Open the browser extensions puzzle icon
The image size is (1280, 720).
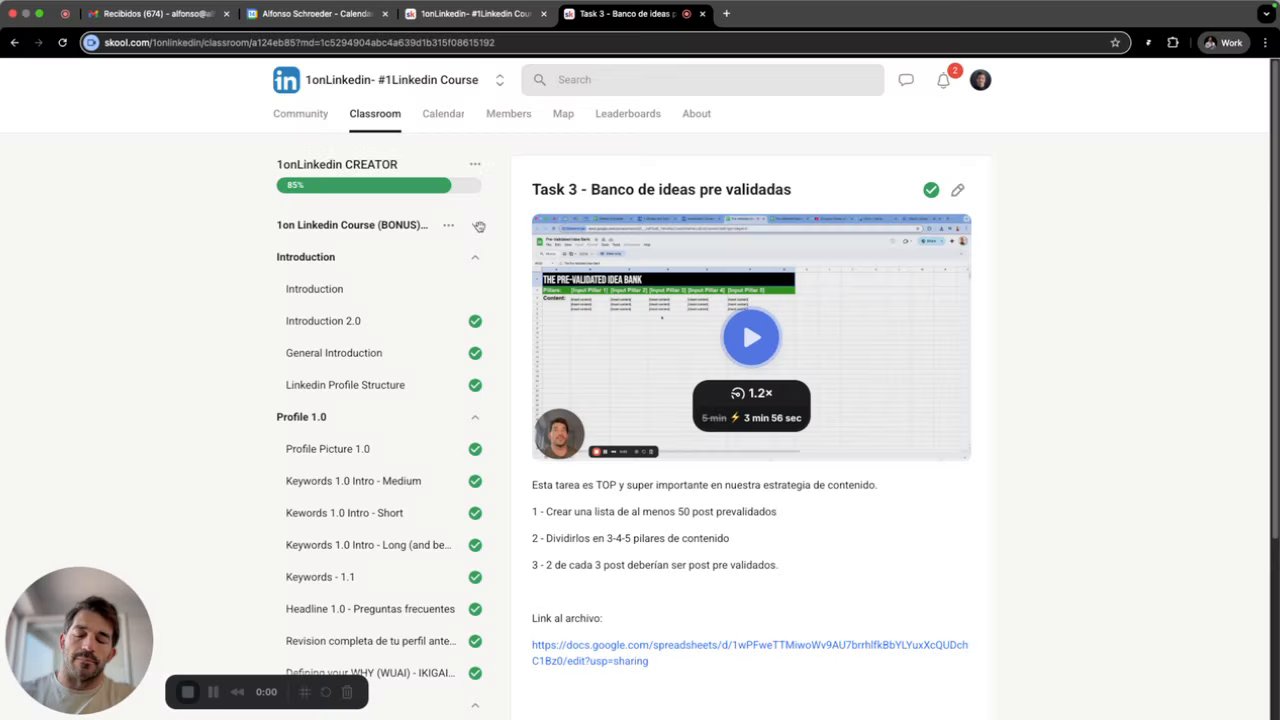pyautogui.click(x=1173, y=43)
